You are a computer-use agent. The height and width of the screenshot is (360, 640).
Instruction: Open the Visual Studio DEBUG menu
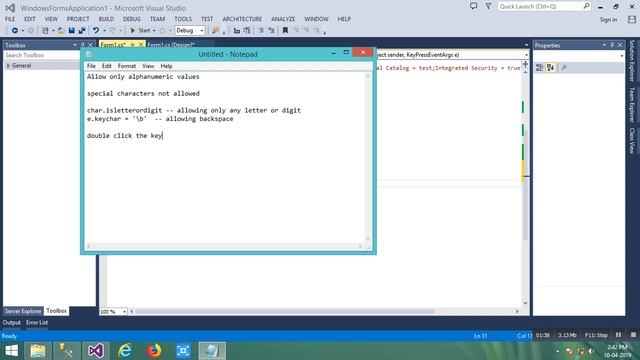(131, 19)
